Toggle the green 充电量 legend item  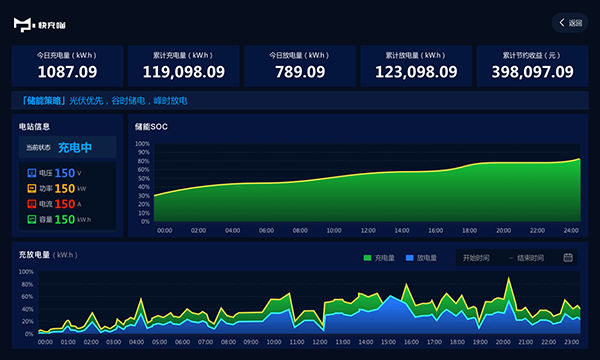[379, 258]
